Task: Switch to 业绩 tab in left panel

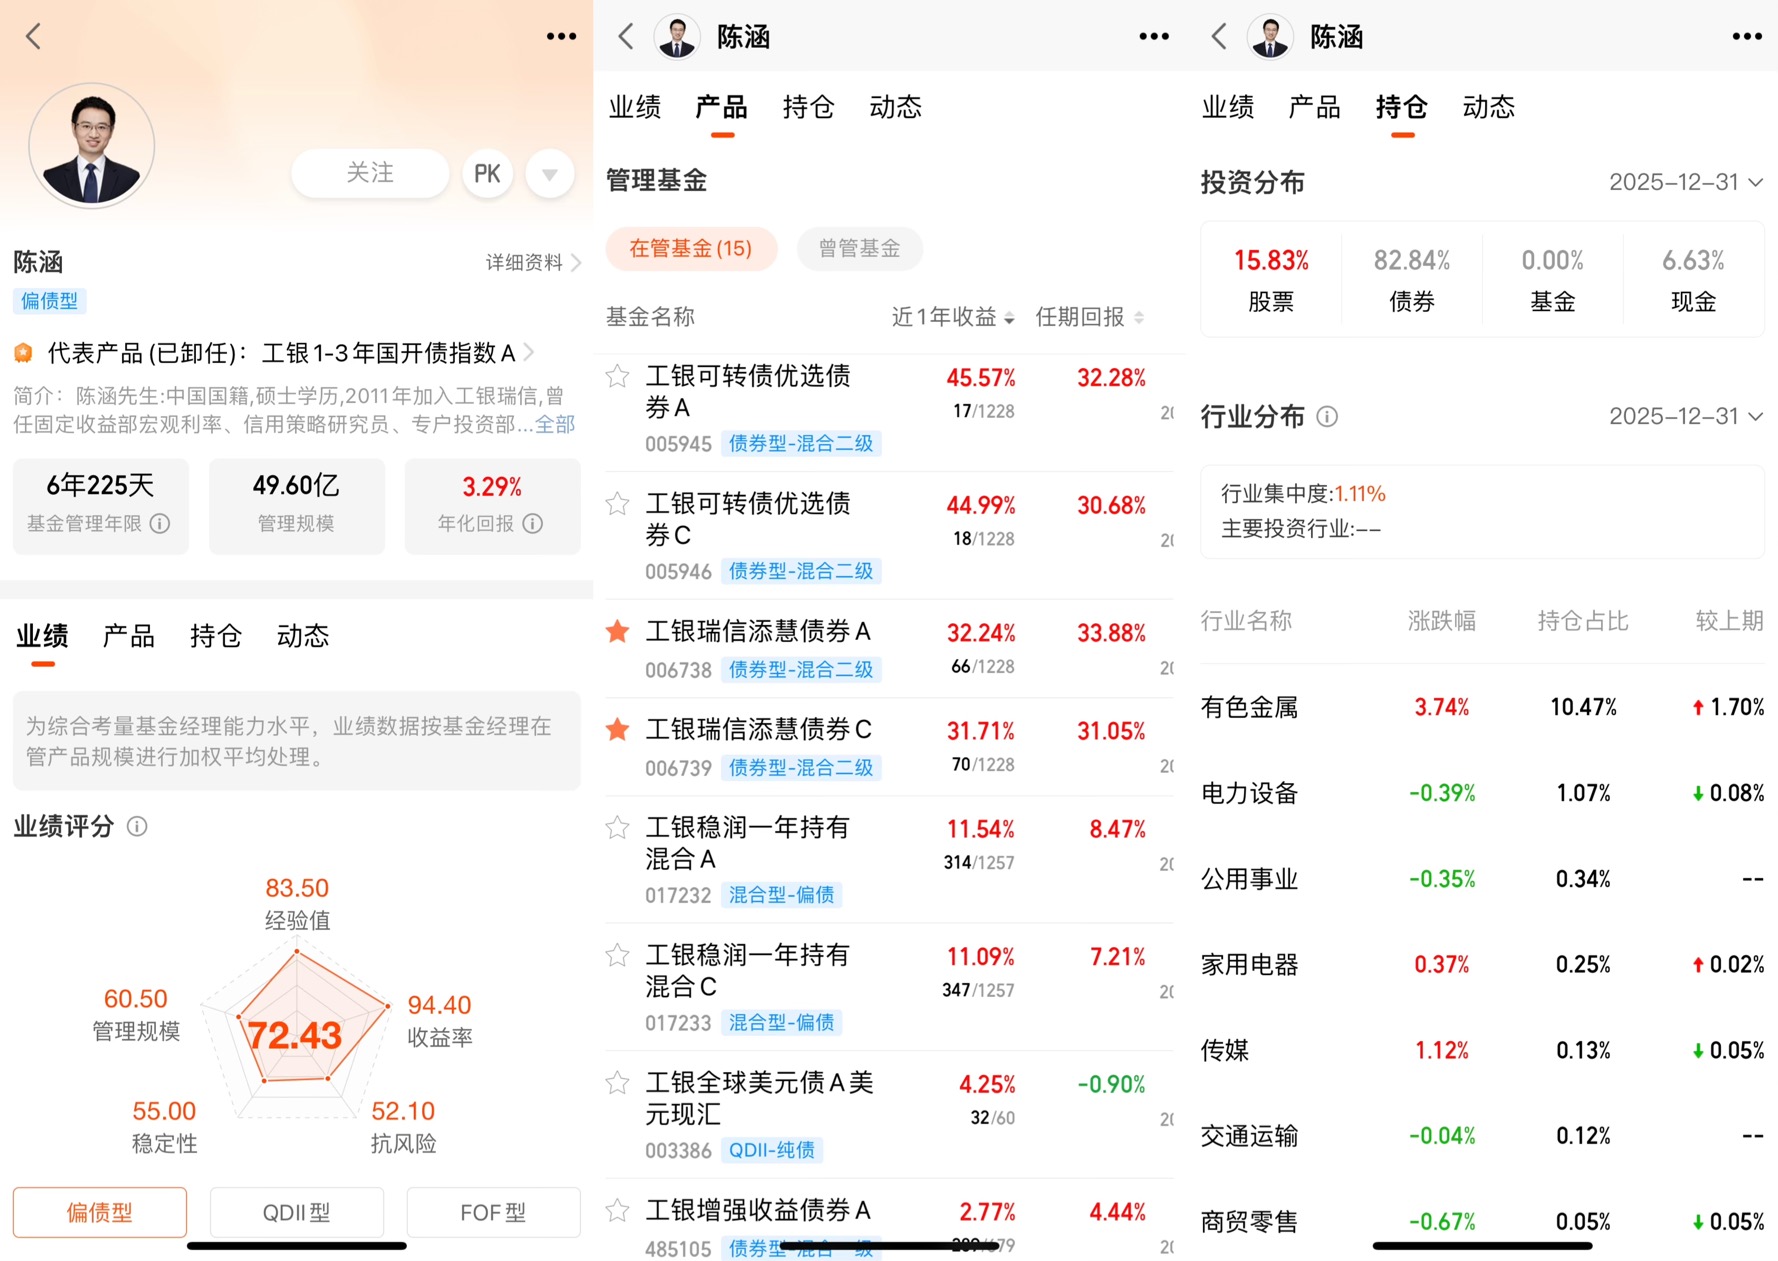Action: tap(42, 636)
